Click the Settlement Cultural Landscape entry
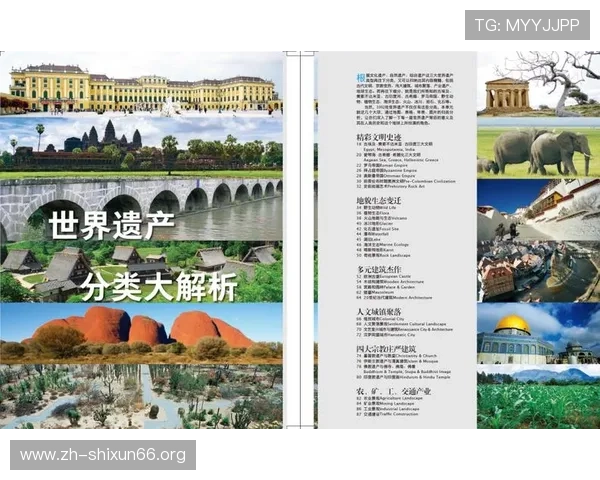The width and height of the screenshot is (600, 480). [x=401, y=324]
